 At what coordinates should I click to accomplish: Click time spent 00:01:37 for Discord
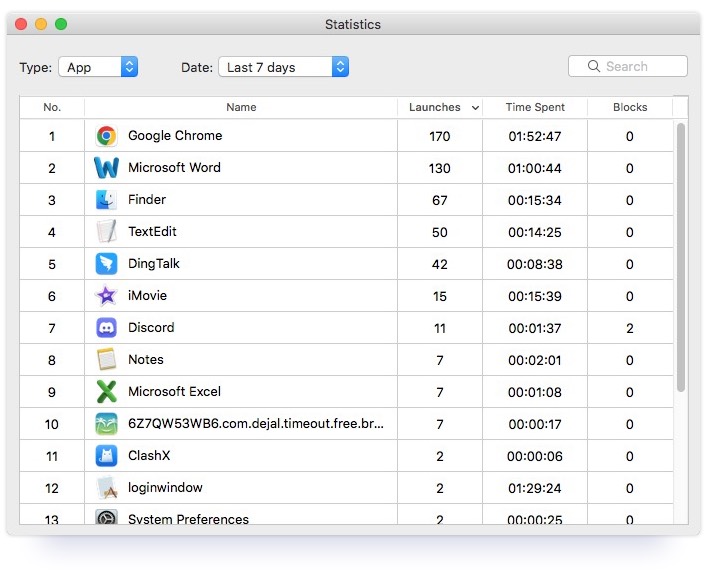[x=535, y=329]
